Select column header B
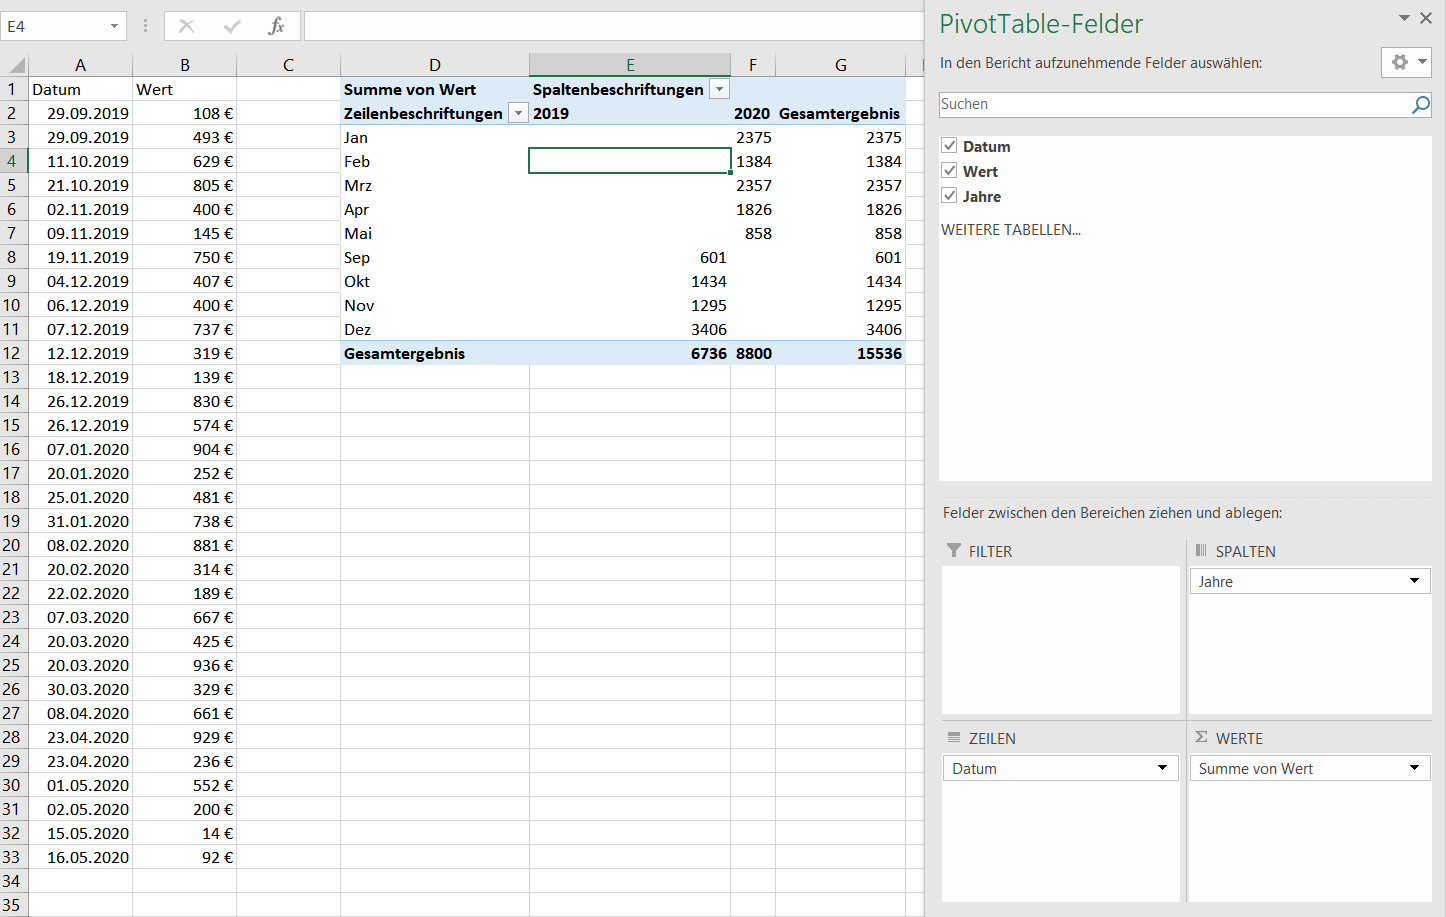This screenshot has height=917, width=1446. (185, 65)
